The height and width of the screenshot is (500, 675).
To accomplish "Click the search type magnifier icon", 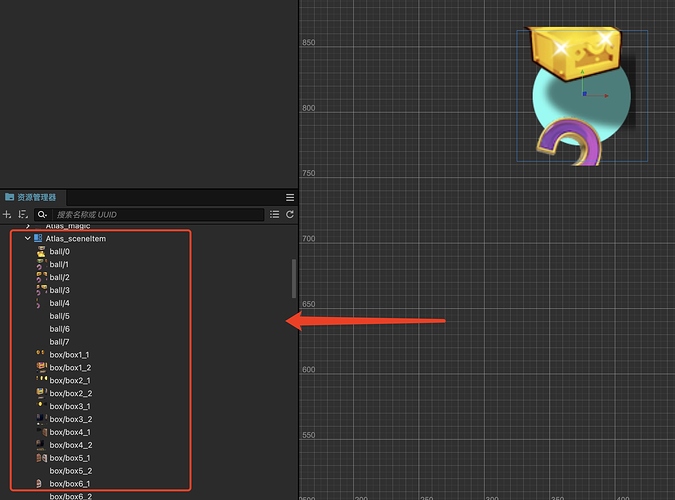I will [x=42, y=214].
